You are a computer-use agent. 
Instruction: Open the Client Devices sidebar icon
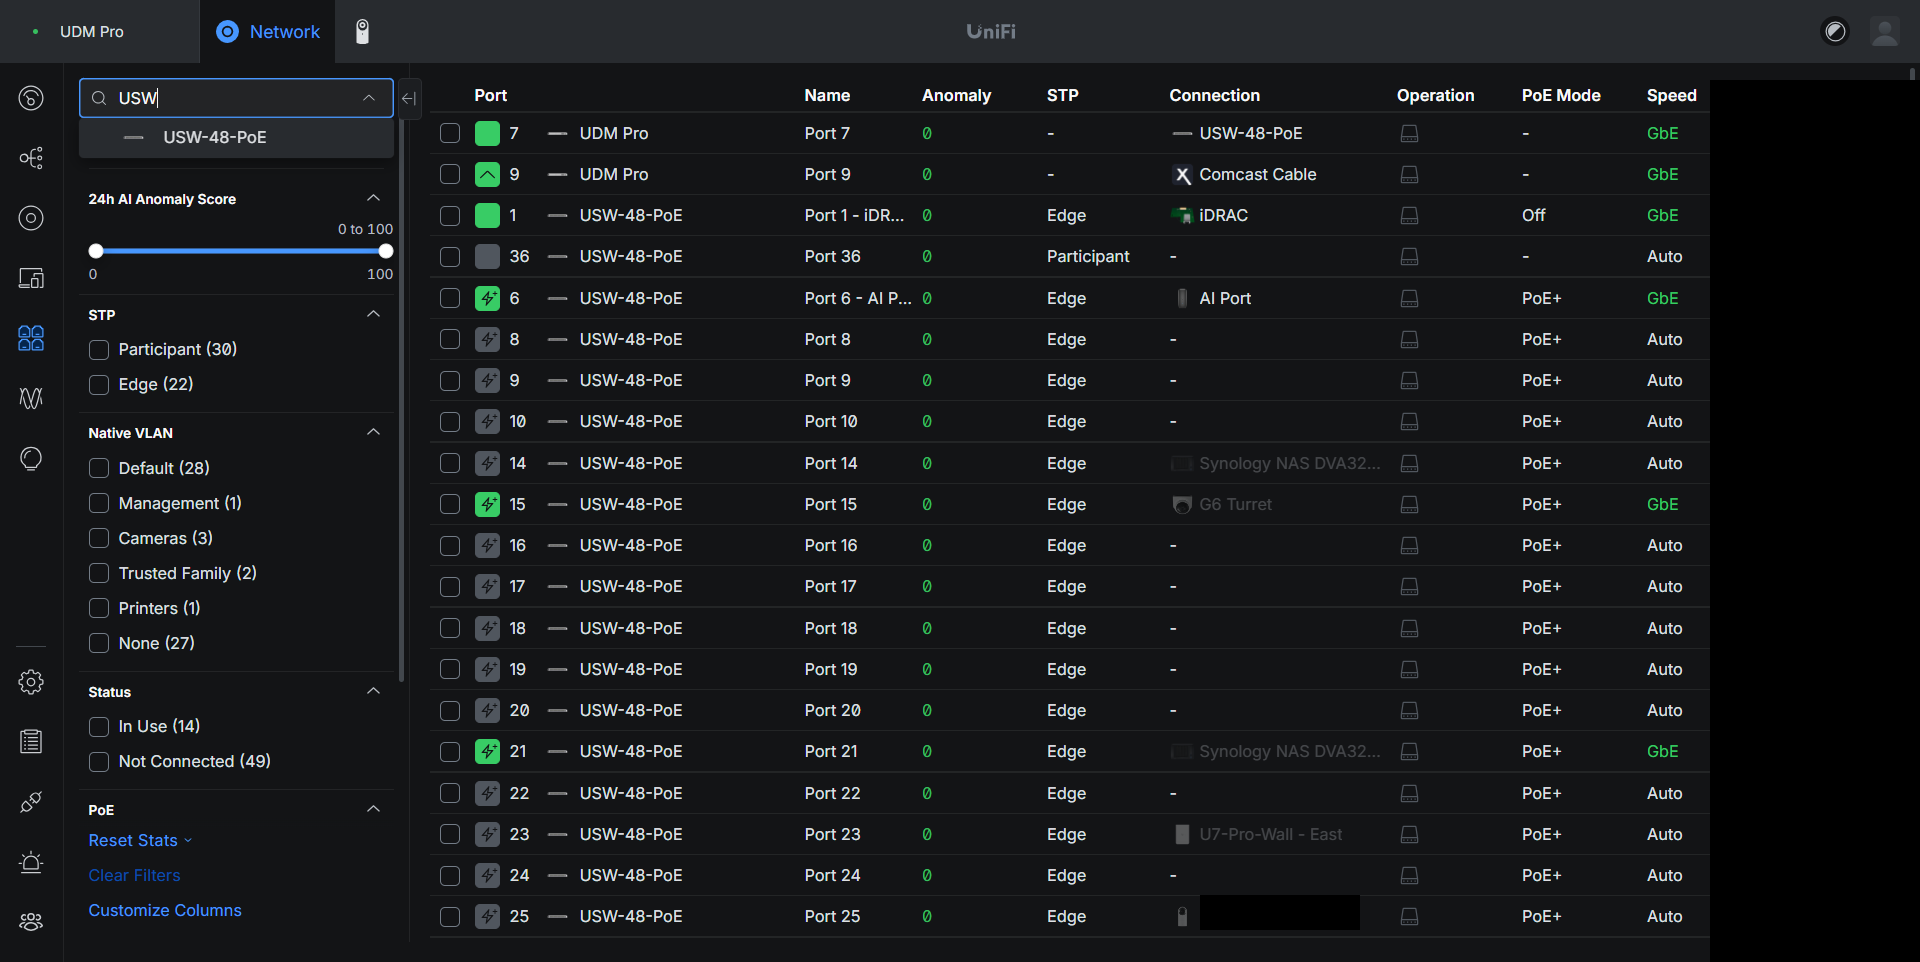31,278
